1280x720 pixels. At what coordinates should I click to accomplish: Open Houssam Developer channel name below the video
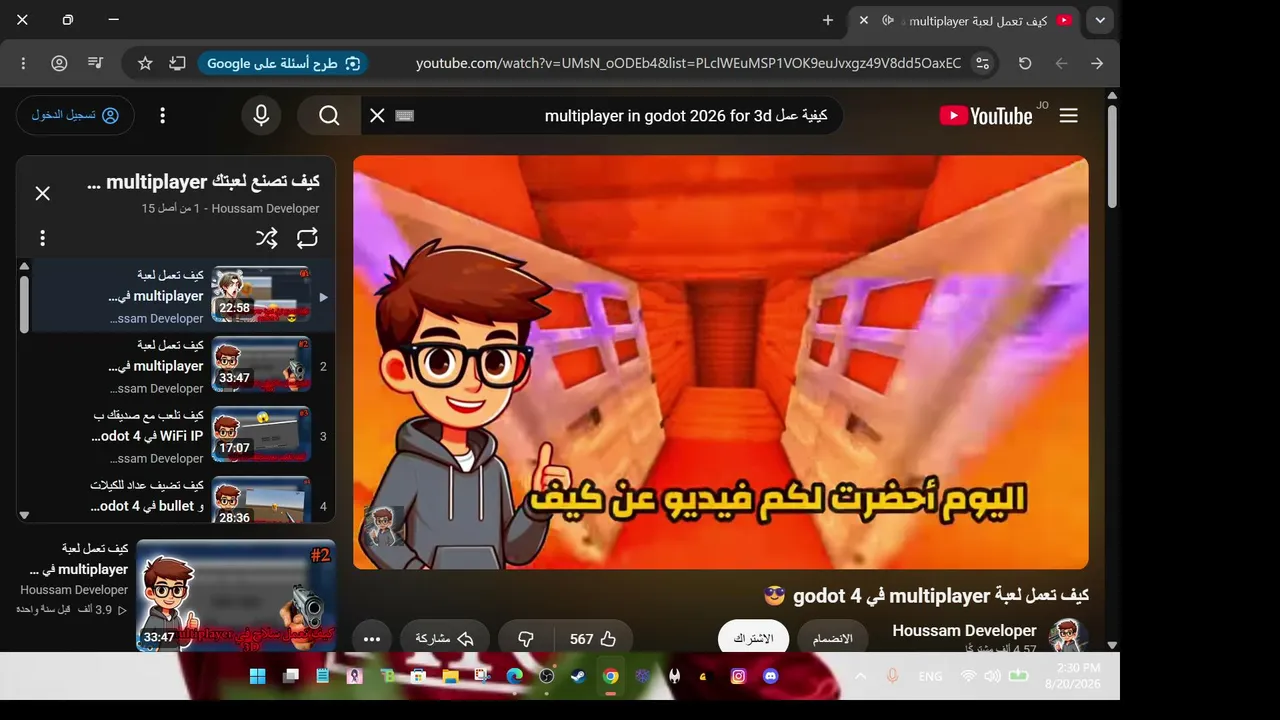coord(964,631)
